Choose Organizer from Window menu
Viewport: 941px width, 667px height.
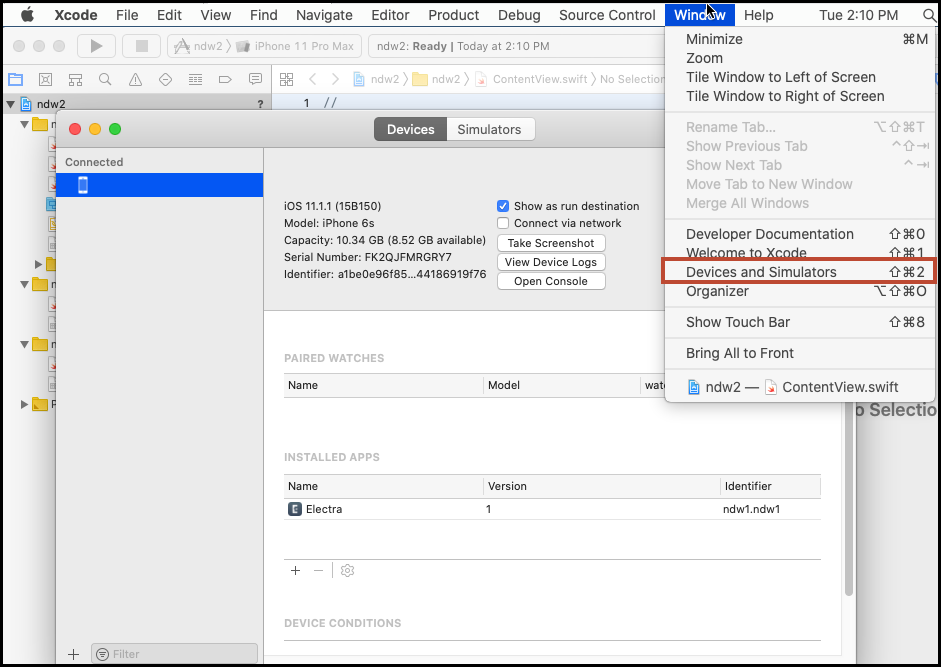pos(799,291)
